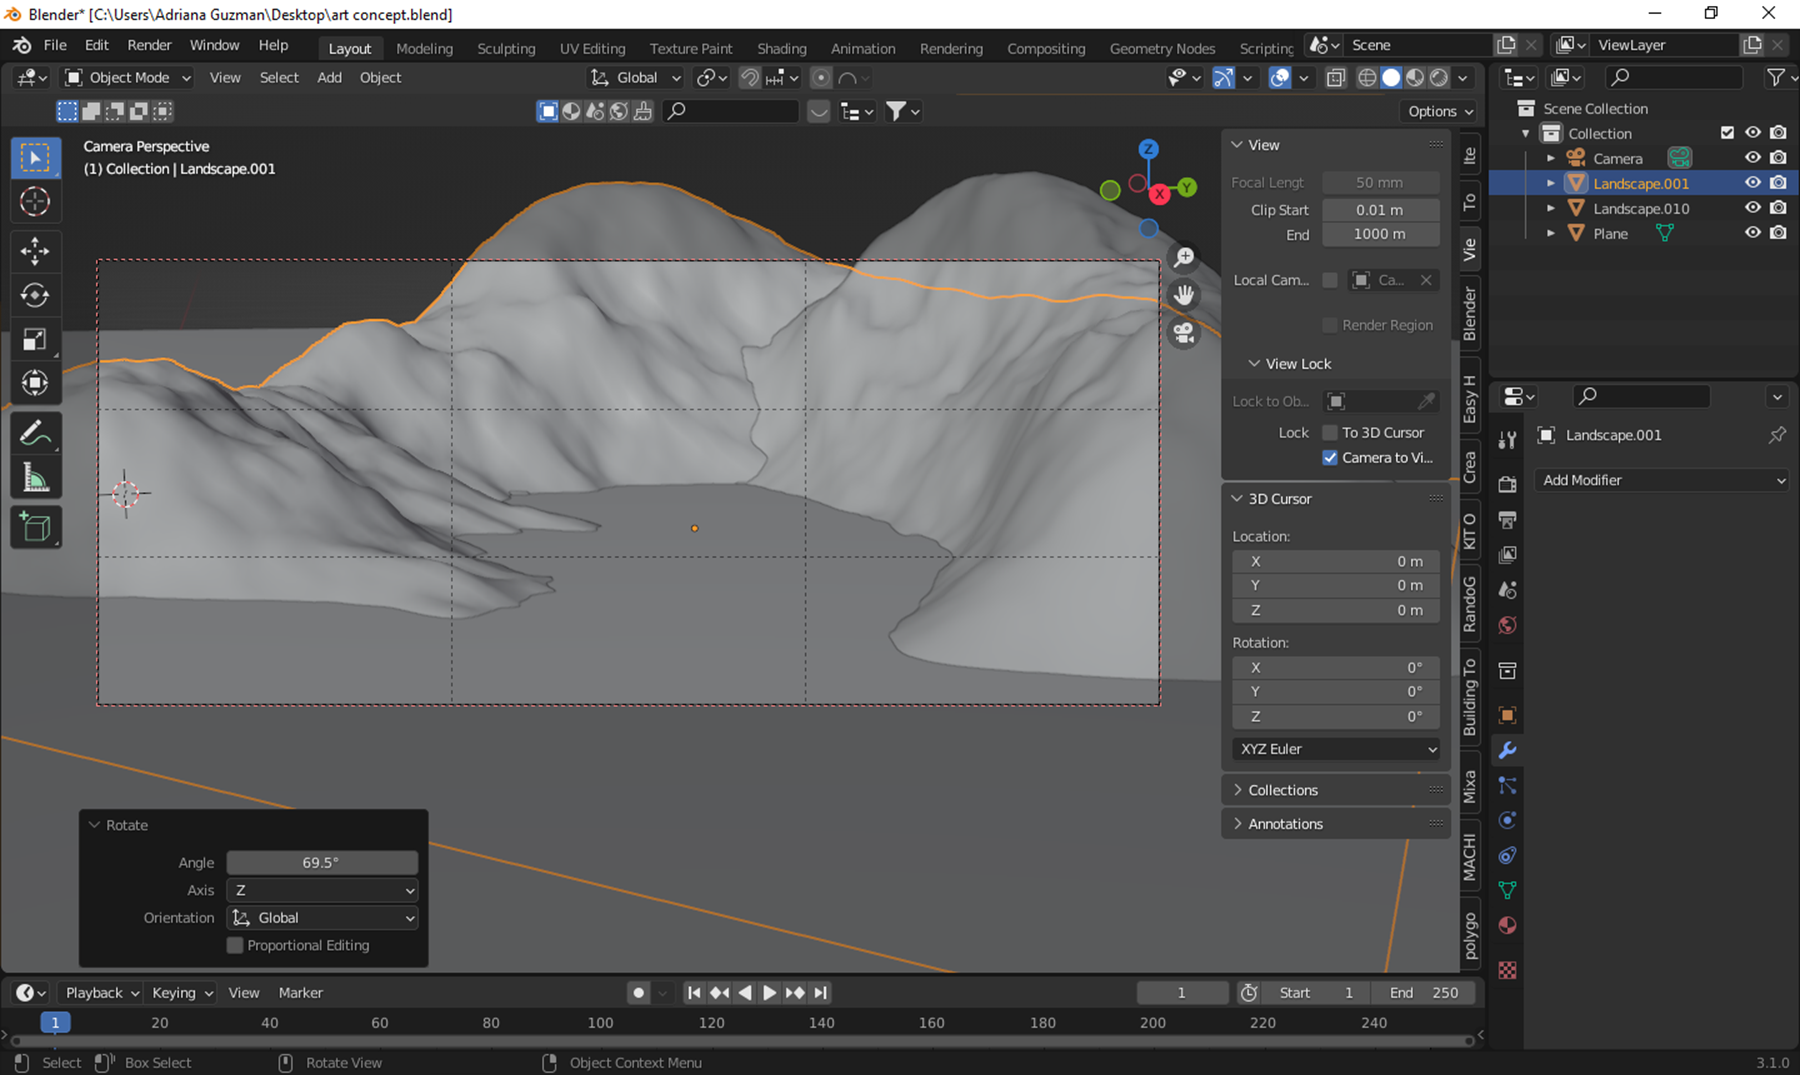Enable Proportional Editing checkbox

[235, 945]
